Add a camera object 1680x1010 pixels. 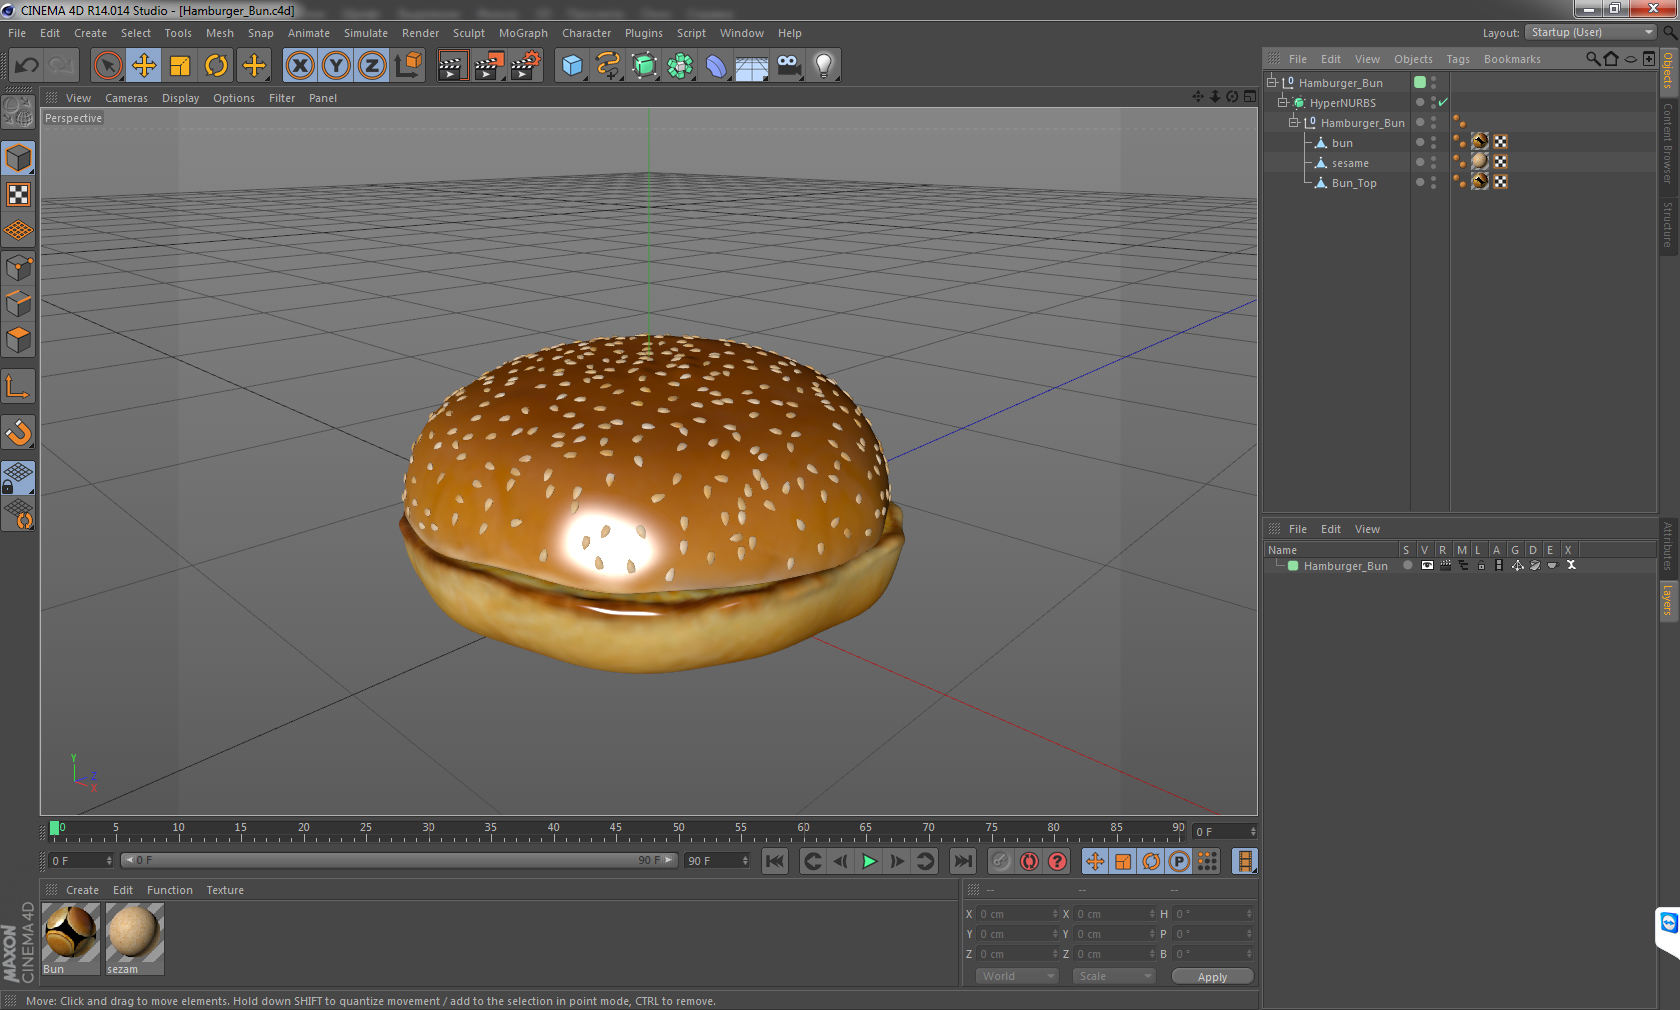point(788,66)
